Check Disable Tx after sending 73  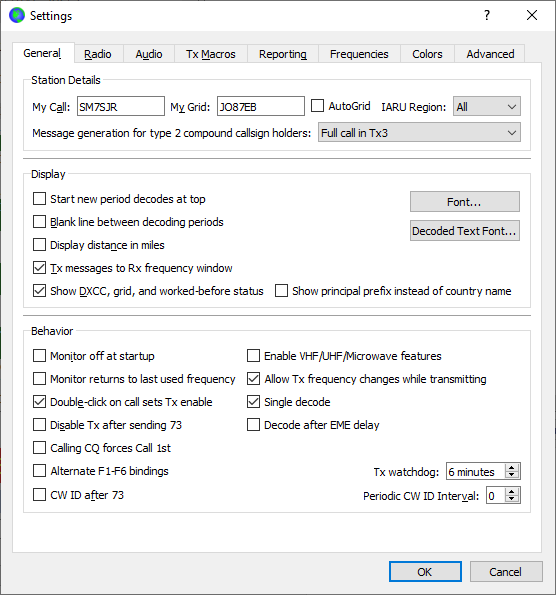click(x=39, y=425)
